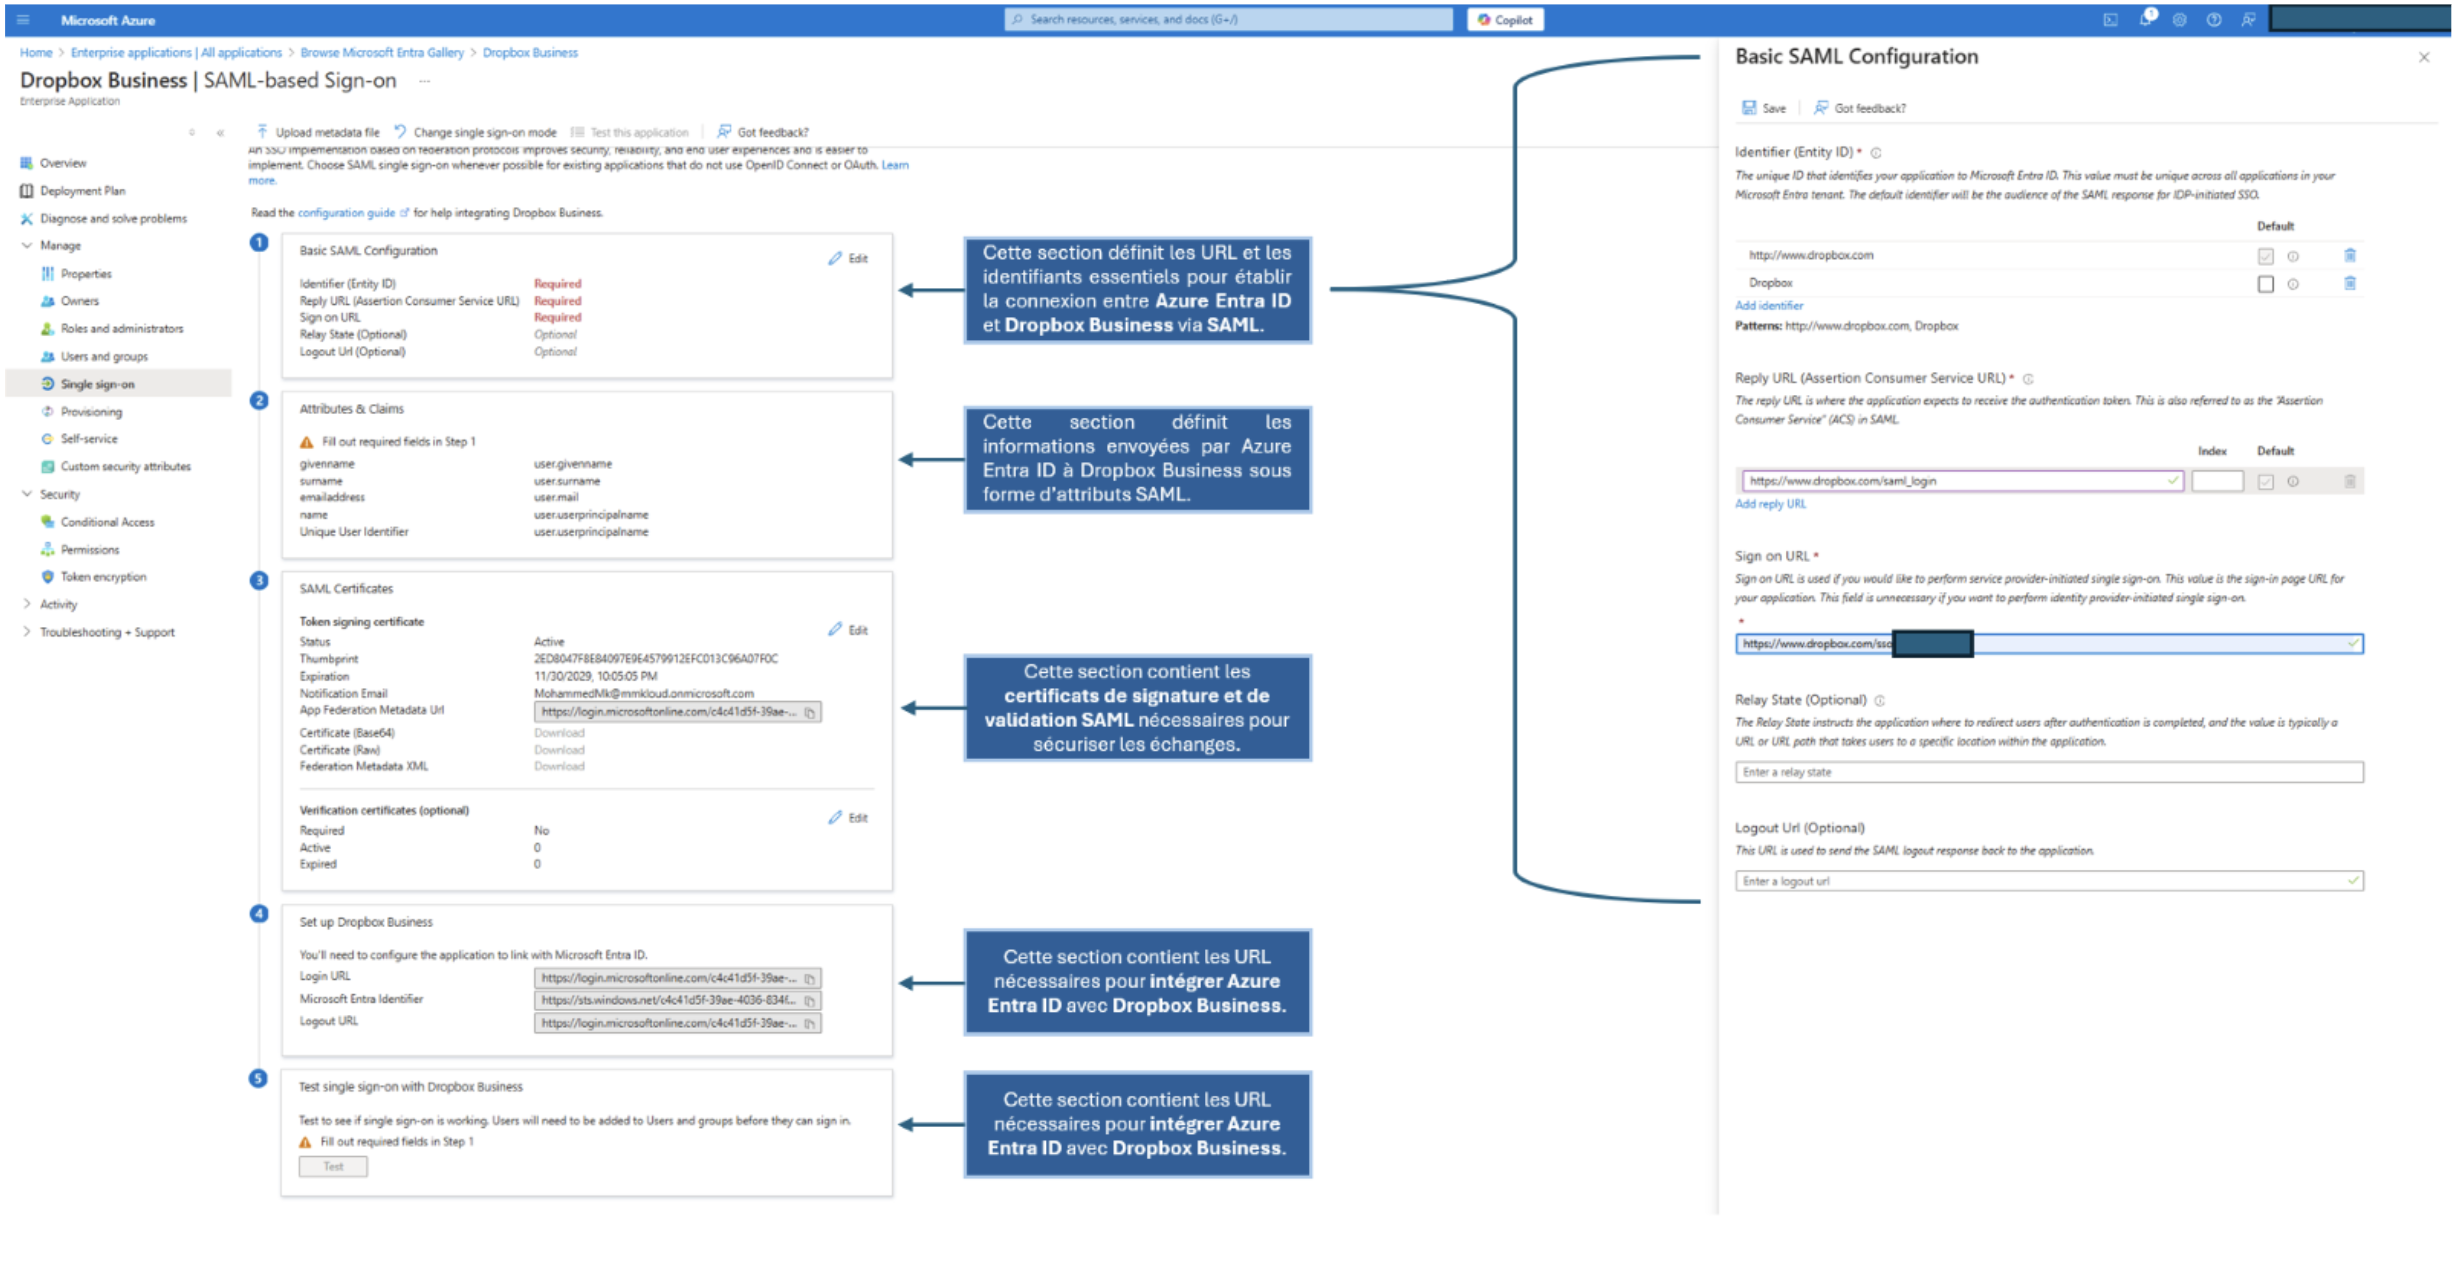This screenshot has height=1276, width=2452.
Task: Click the Properties icon in the sidebar
Action: (x=48, y=274)
